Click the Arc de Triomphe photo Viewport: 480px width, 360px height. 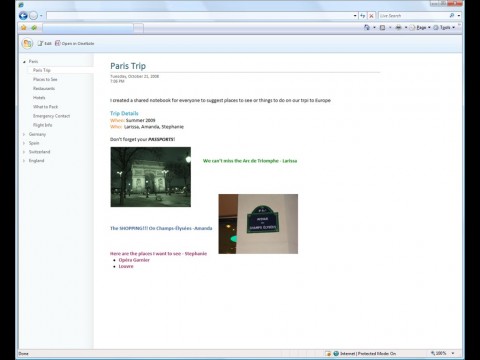pyautogui.click(x=151, y=177)
